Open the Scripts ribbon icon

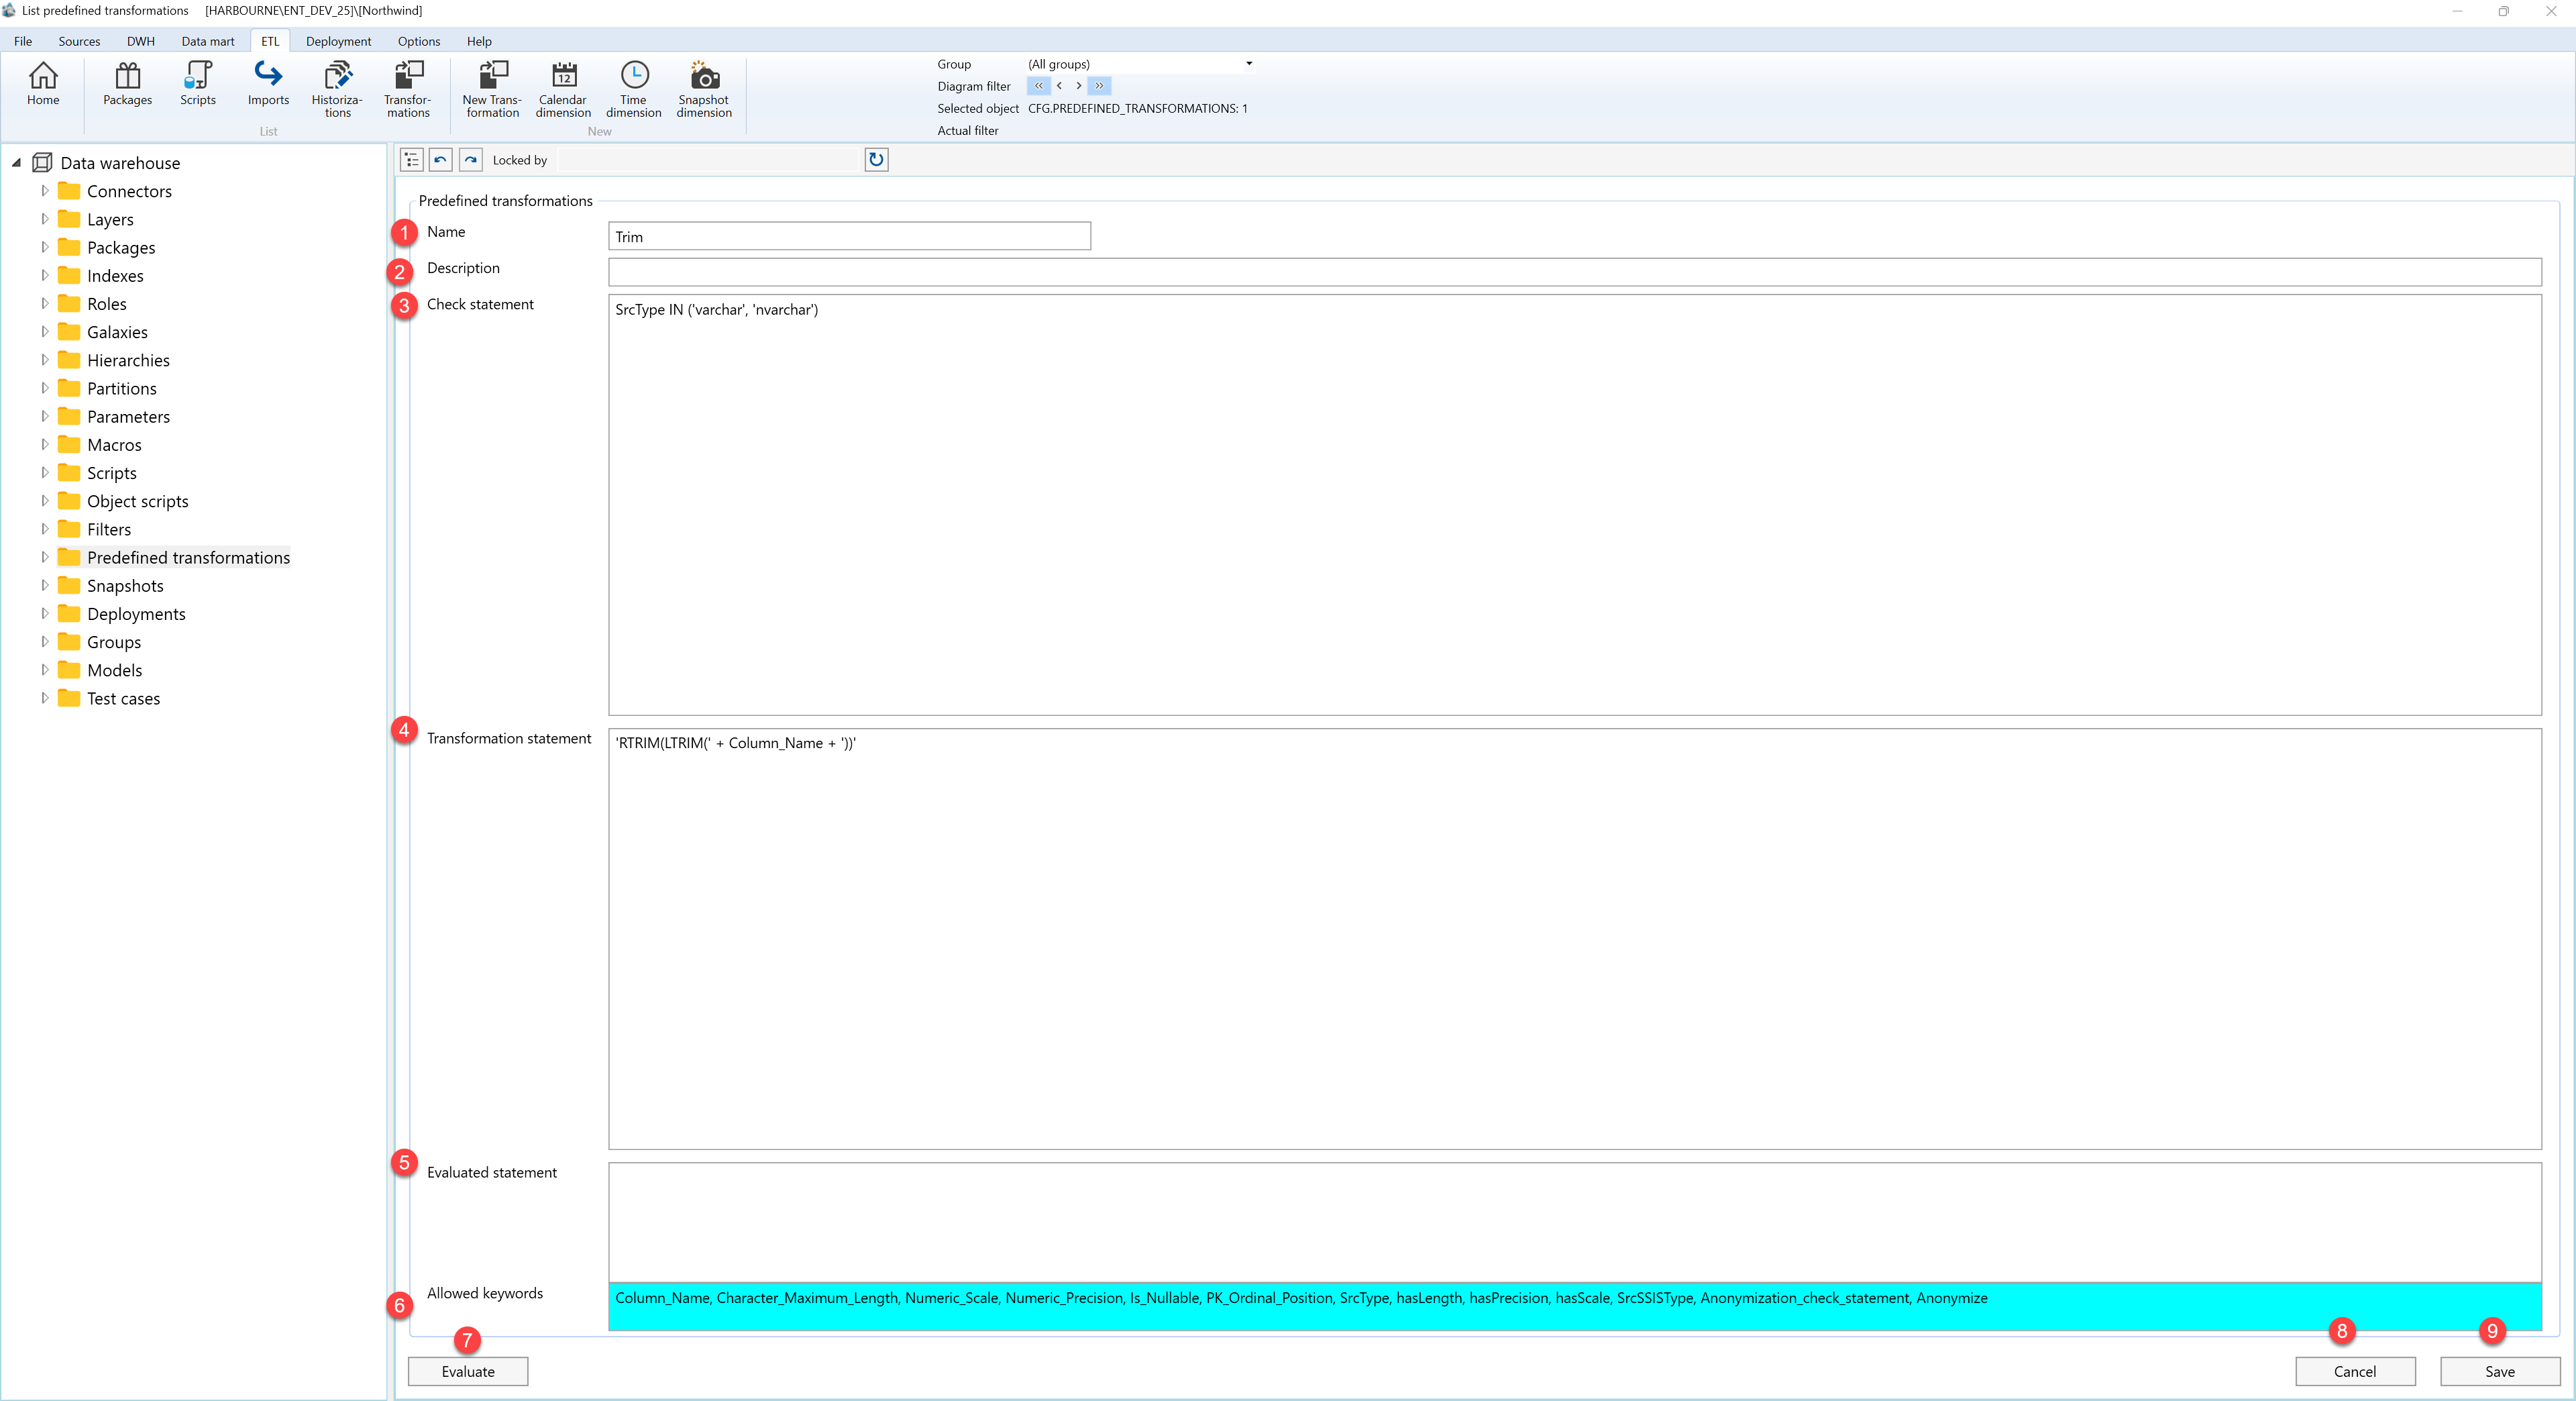198,84
